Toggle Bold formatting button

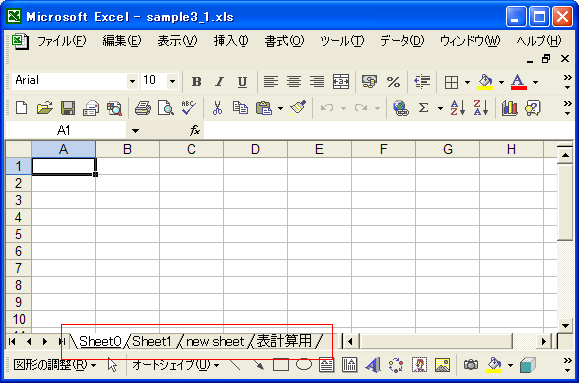196,82
